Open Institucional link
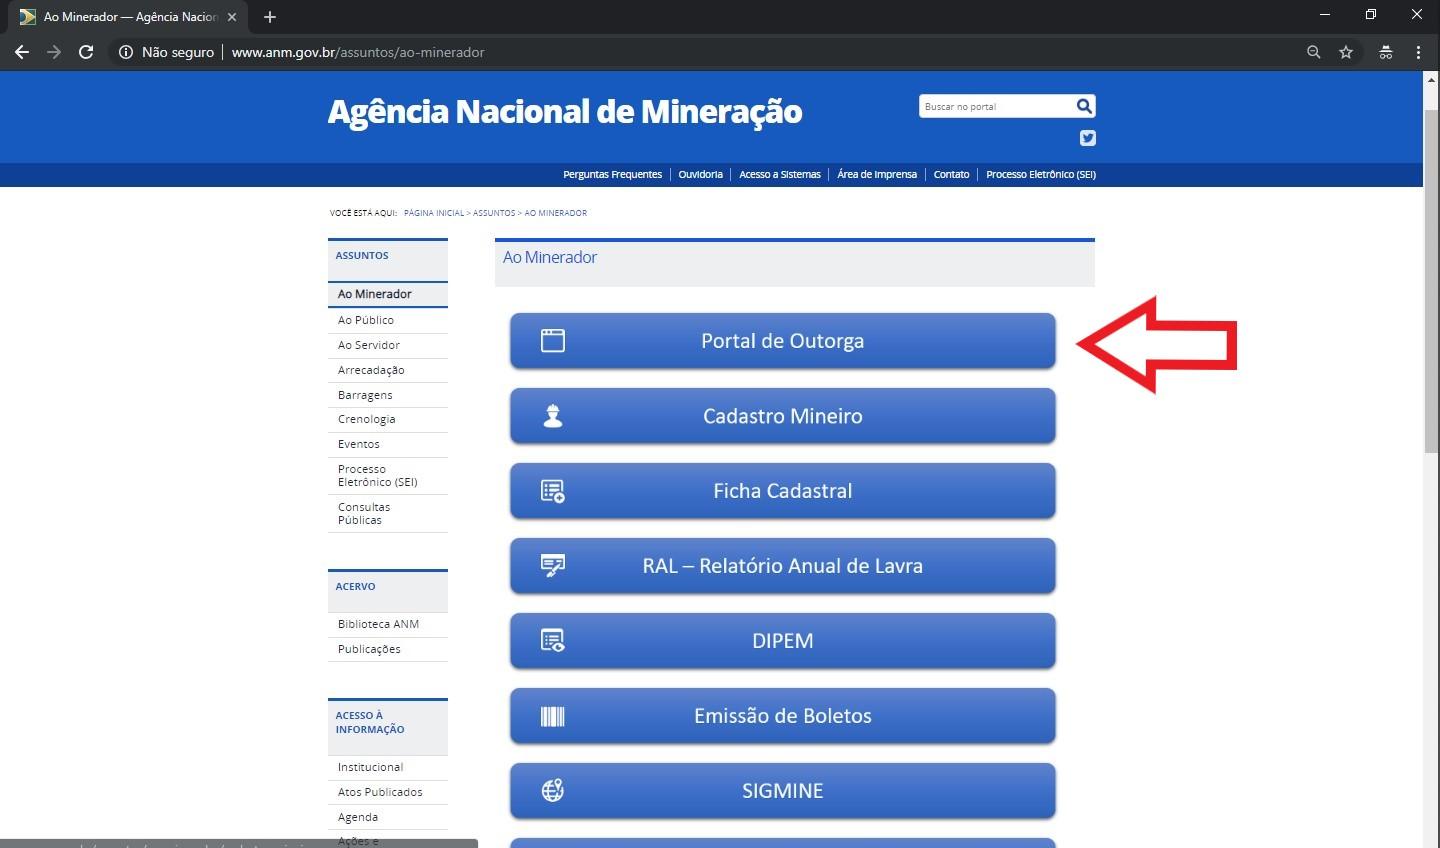Viewport: 1440px width, 848px height. click(x=388, y=767)
